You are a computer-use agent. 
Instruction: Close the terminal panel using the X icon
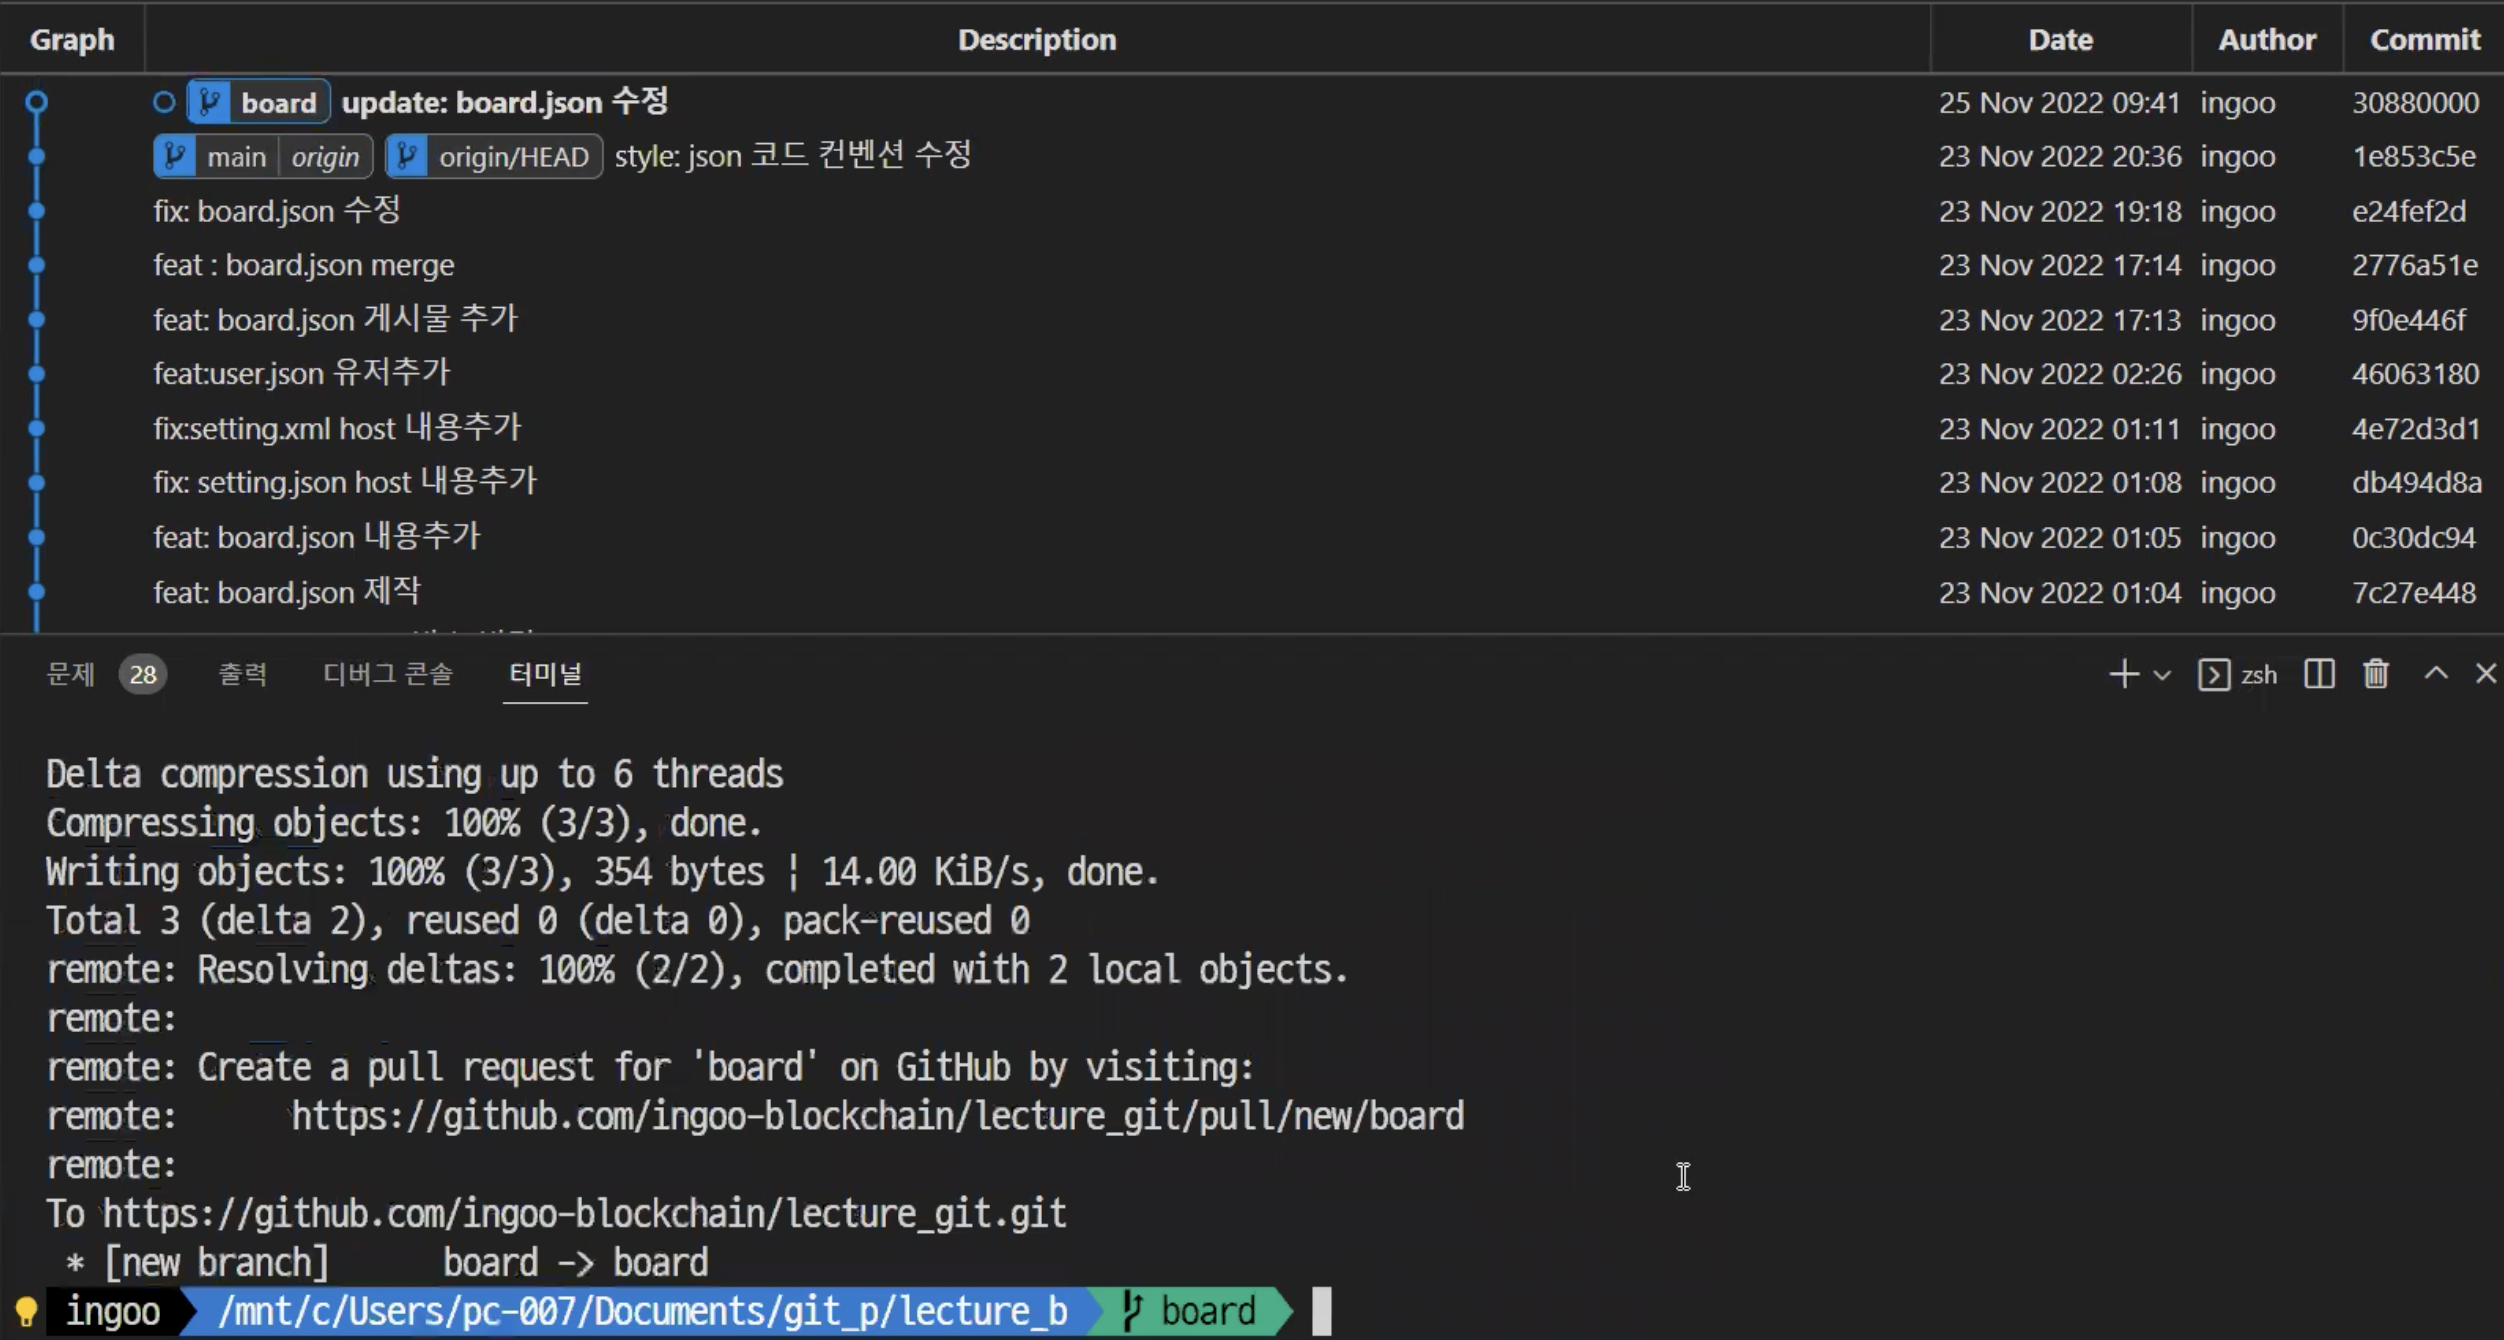(2486, 674)
